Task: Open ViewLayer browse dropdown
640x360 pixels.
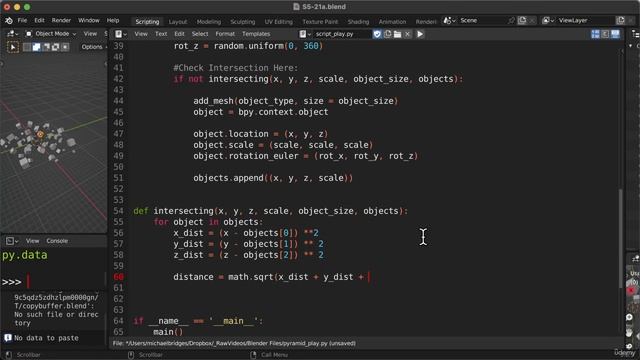Action: tap(548, 20)
